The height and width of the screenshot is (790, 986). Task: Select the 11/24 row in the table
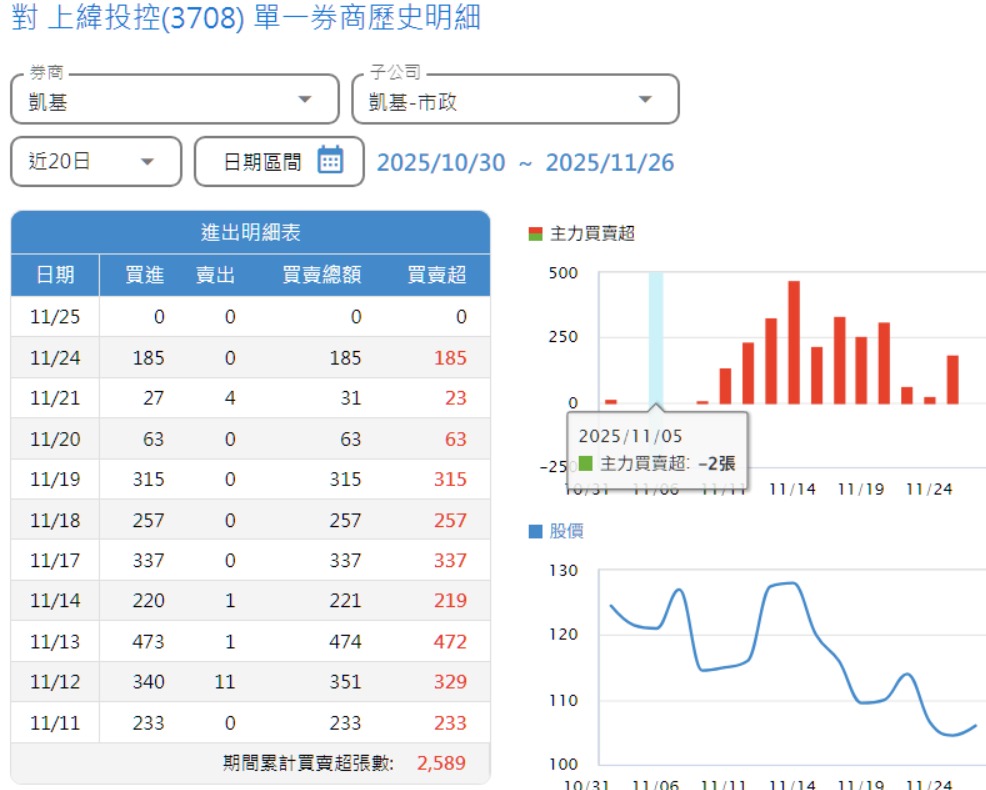(250, 357)
